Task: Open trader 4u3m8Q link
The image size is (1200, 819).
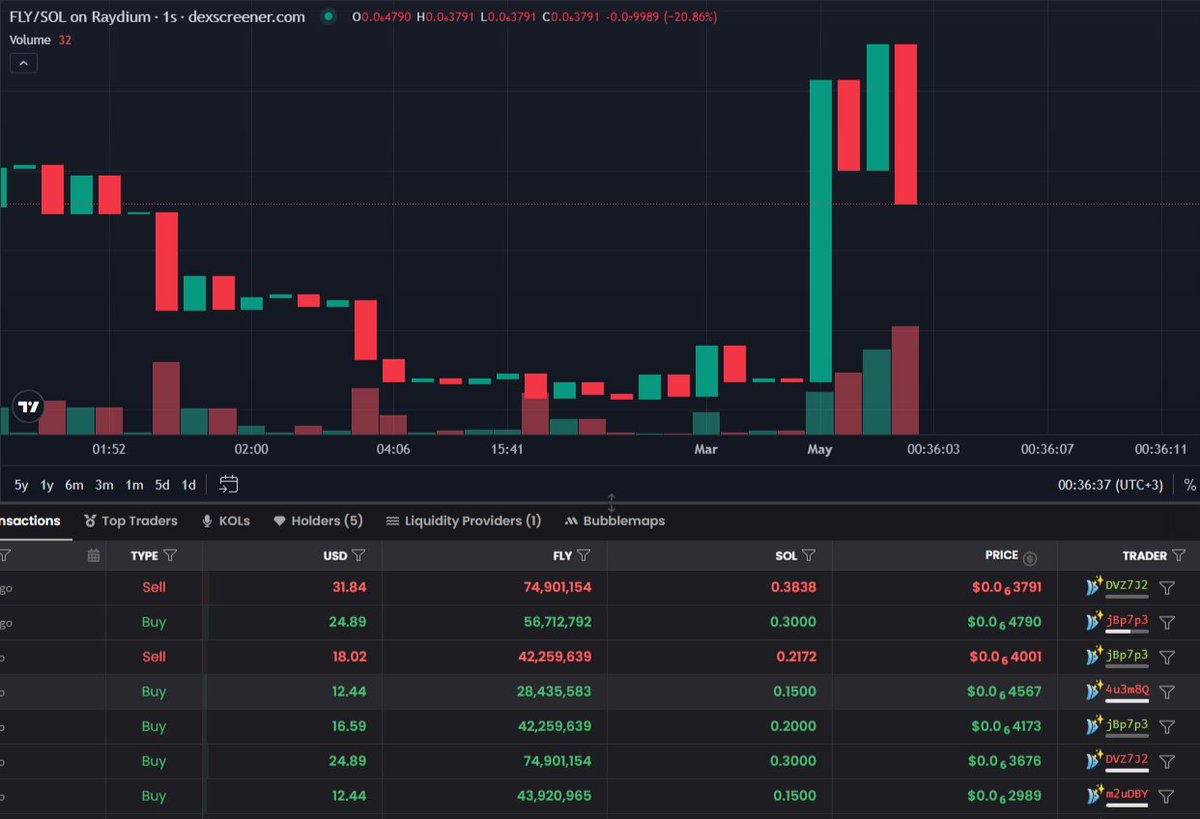Action: [x=1127, y=690]
